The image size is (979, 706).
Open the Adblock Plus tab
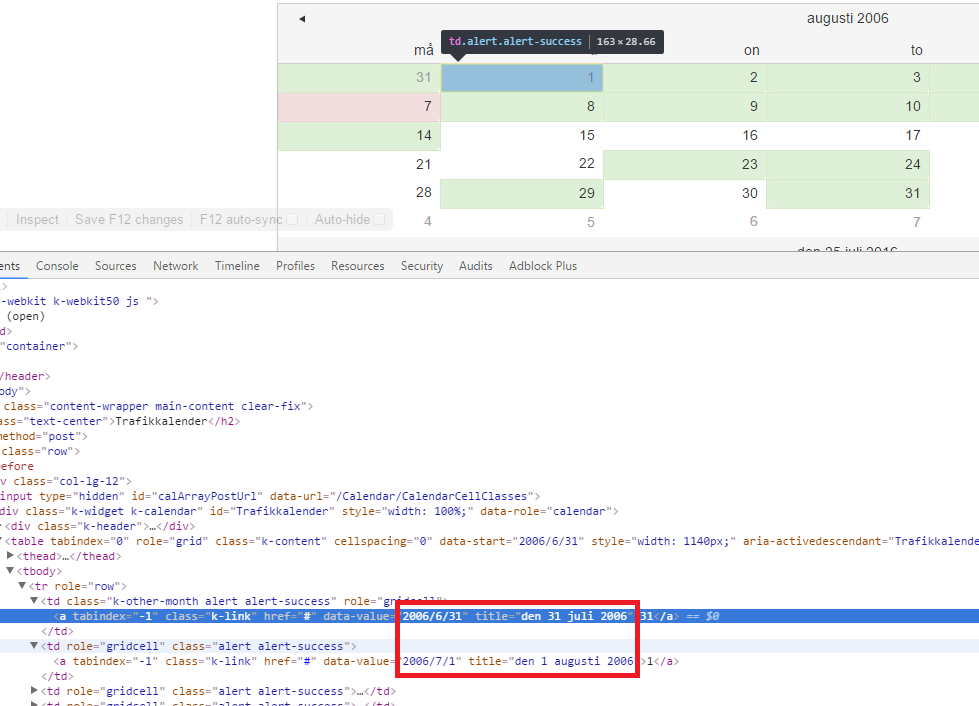pyautogui.click(x=543, y=266)
